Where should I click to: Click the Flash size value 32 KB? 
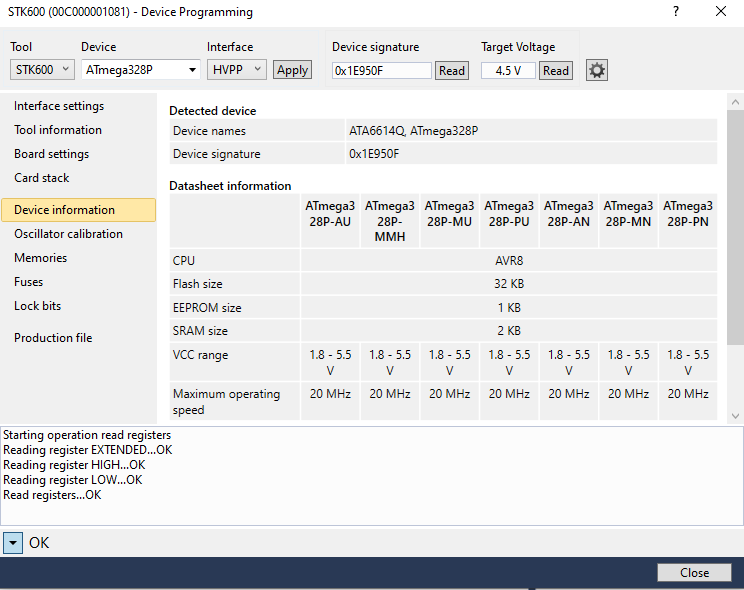point(509,283)
